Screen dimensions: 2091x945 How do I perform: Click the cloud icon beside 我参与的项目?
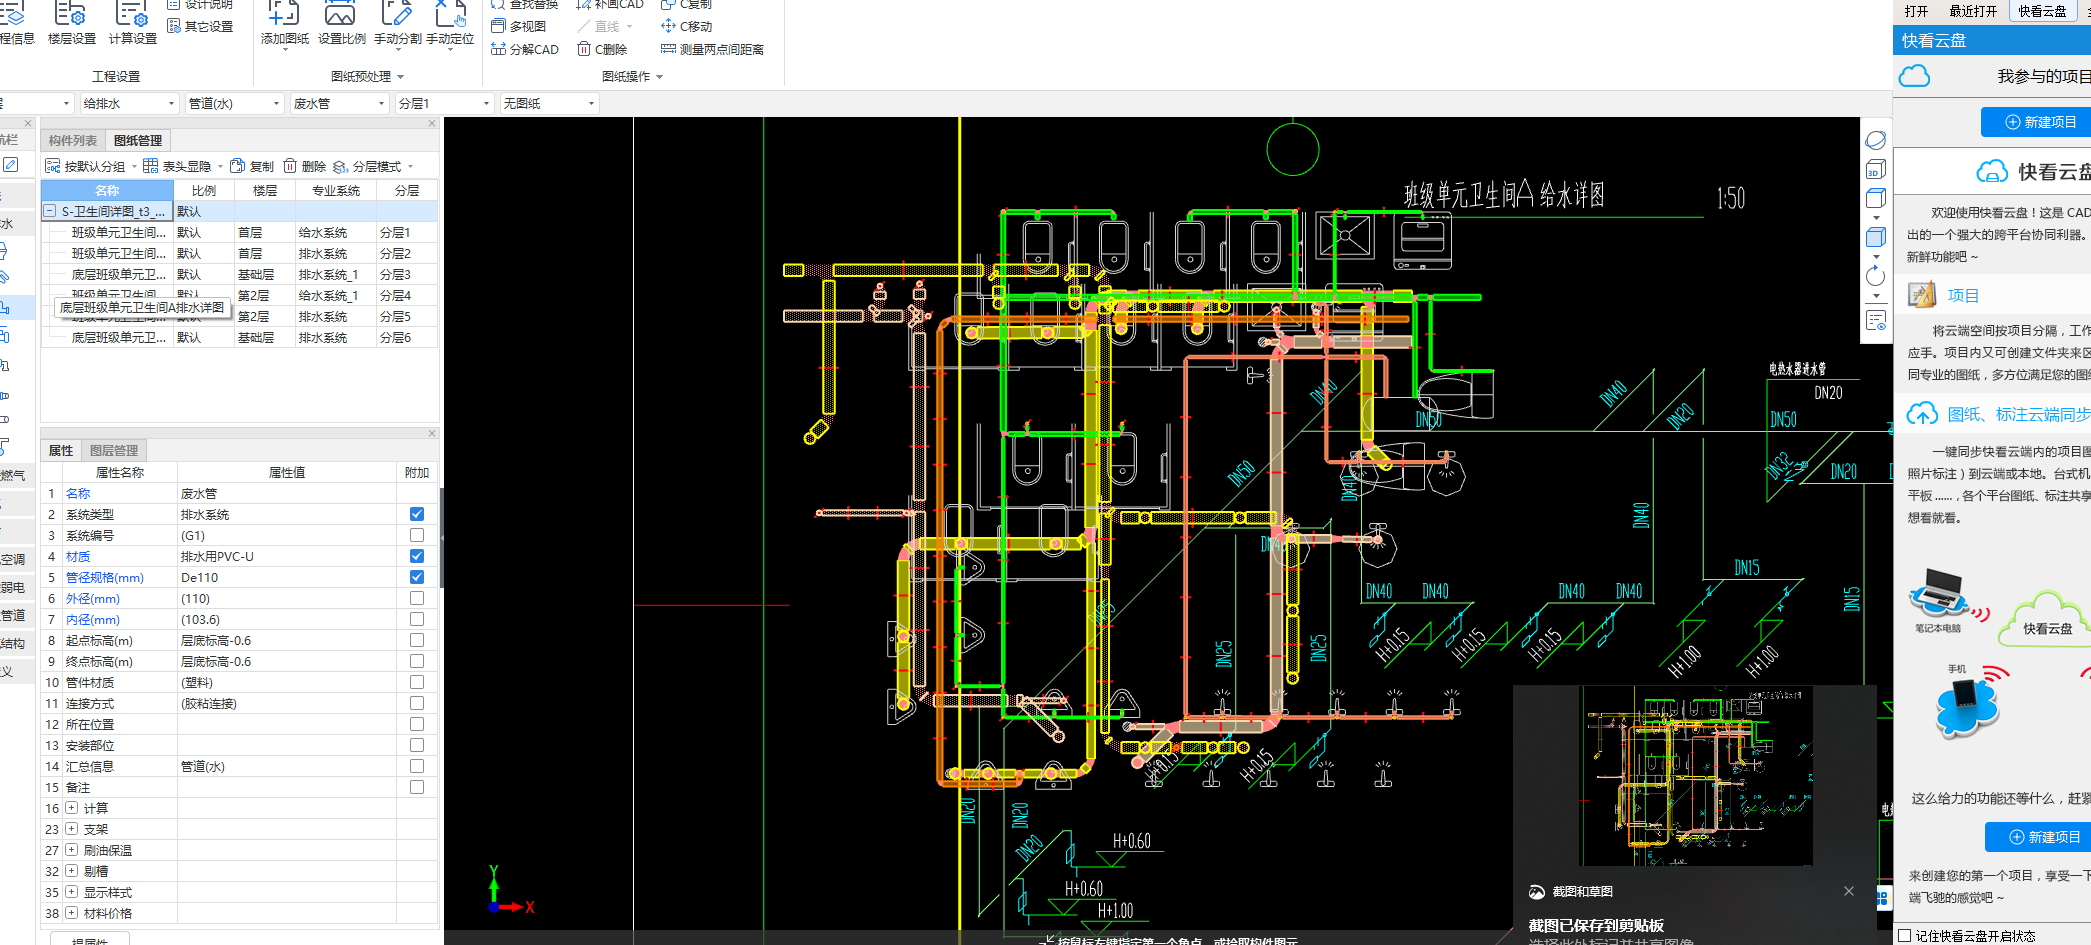click(1914, 76)
